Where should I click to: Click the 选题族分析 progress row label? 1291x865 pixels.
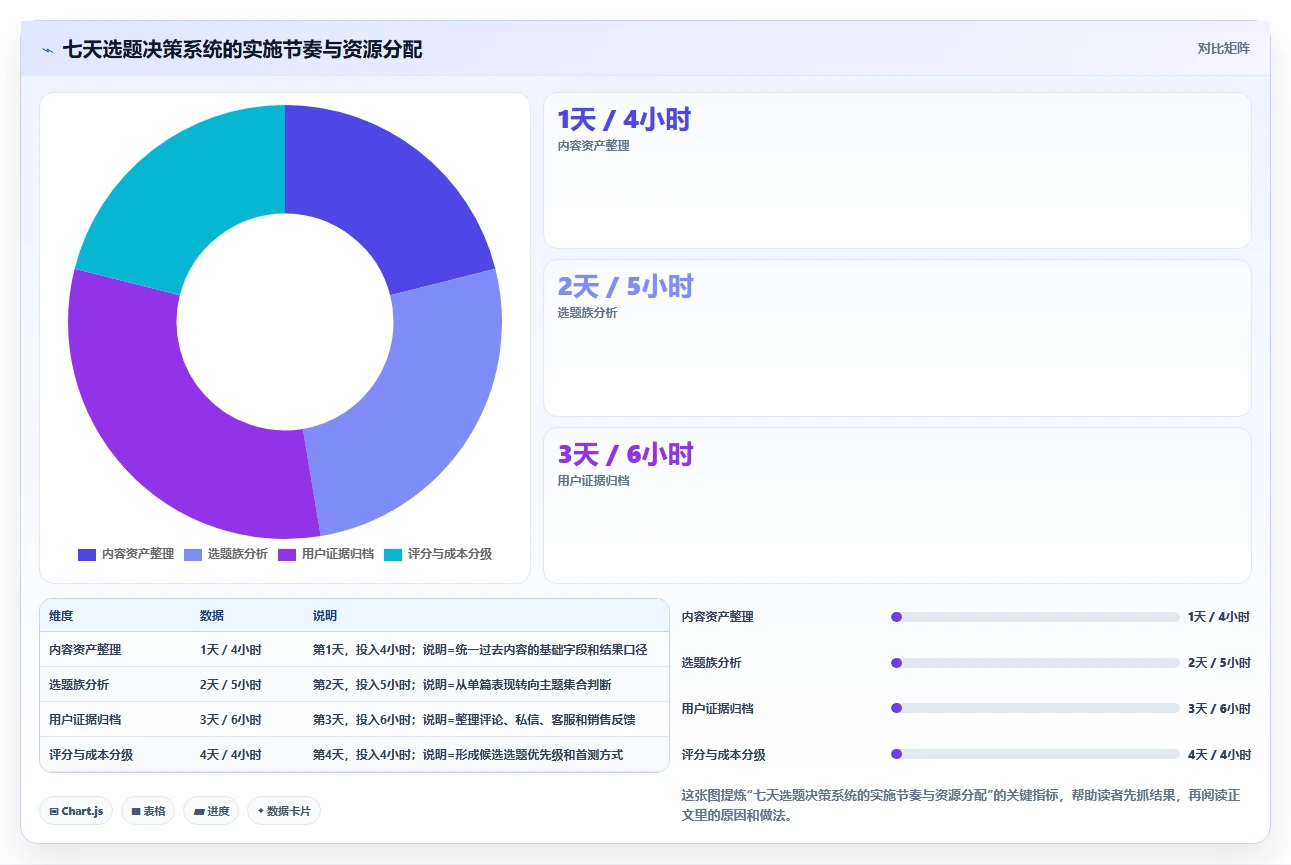point(712,663)
